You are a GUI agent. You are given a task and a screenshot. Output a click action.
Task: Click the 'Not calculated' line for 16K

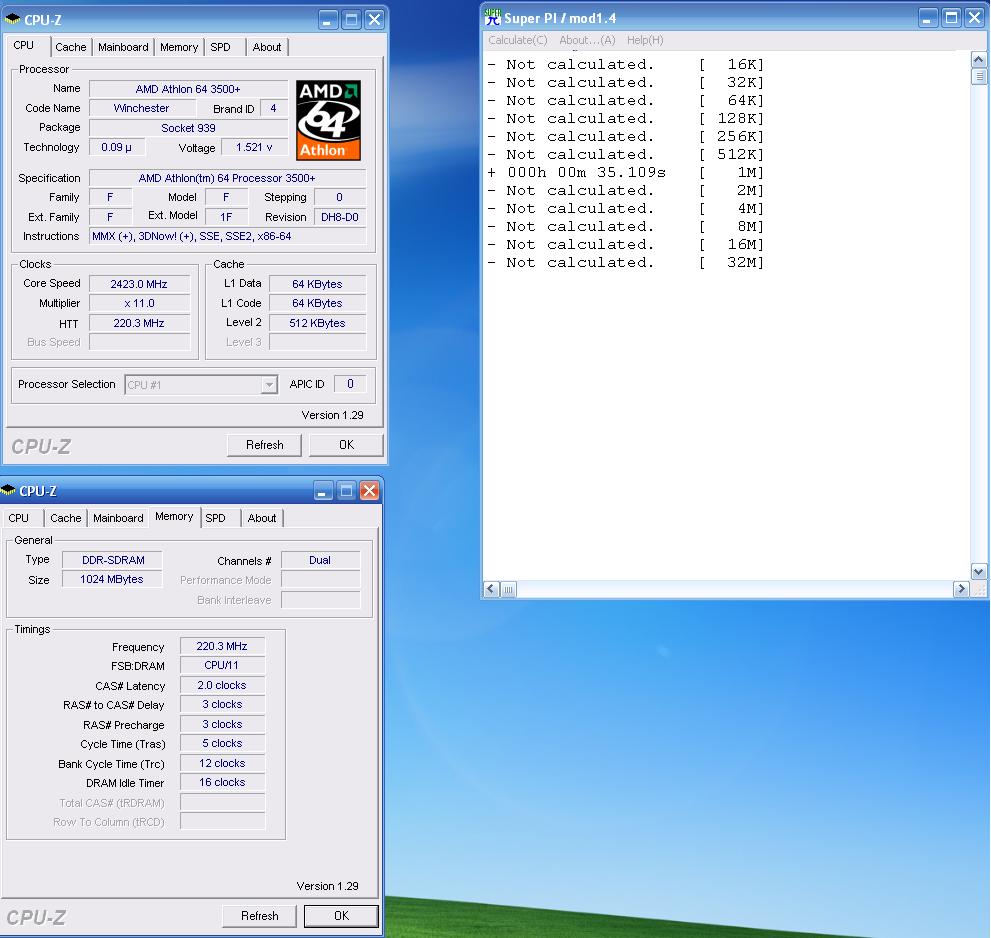click(626, 64)
